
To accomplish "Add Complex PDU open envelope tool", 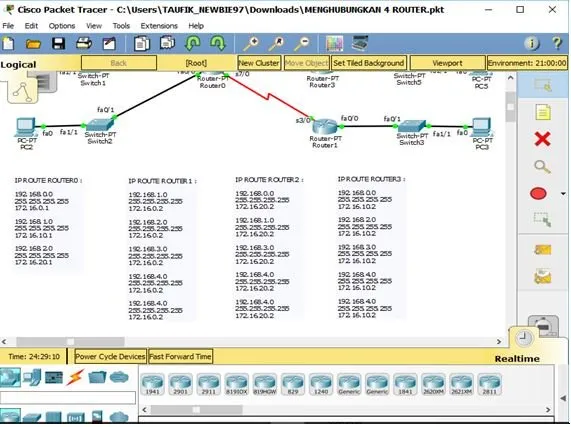I will [542, 276].
